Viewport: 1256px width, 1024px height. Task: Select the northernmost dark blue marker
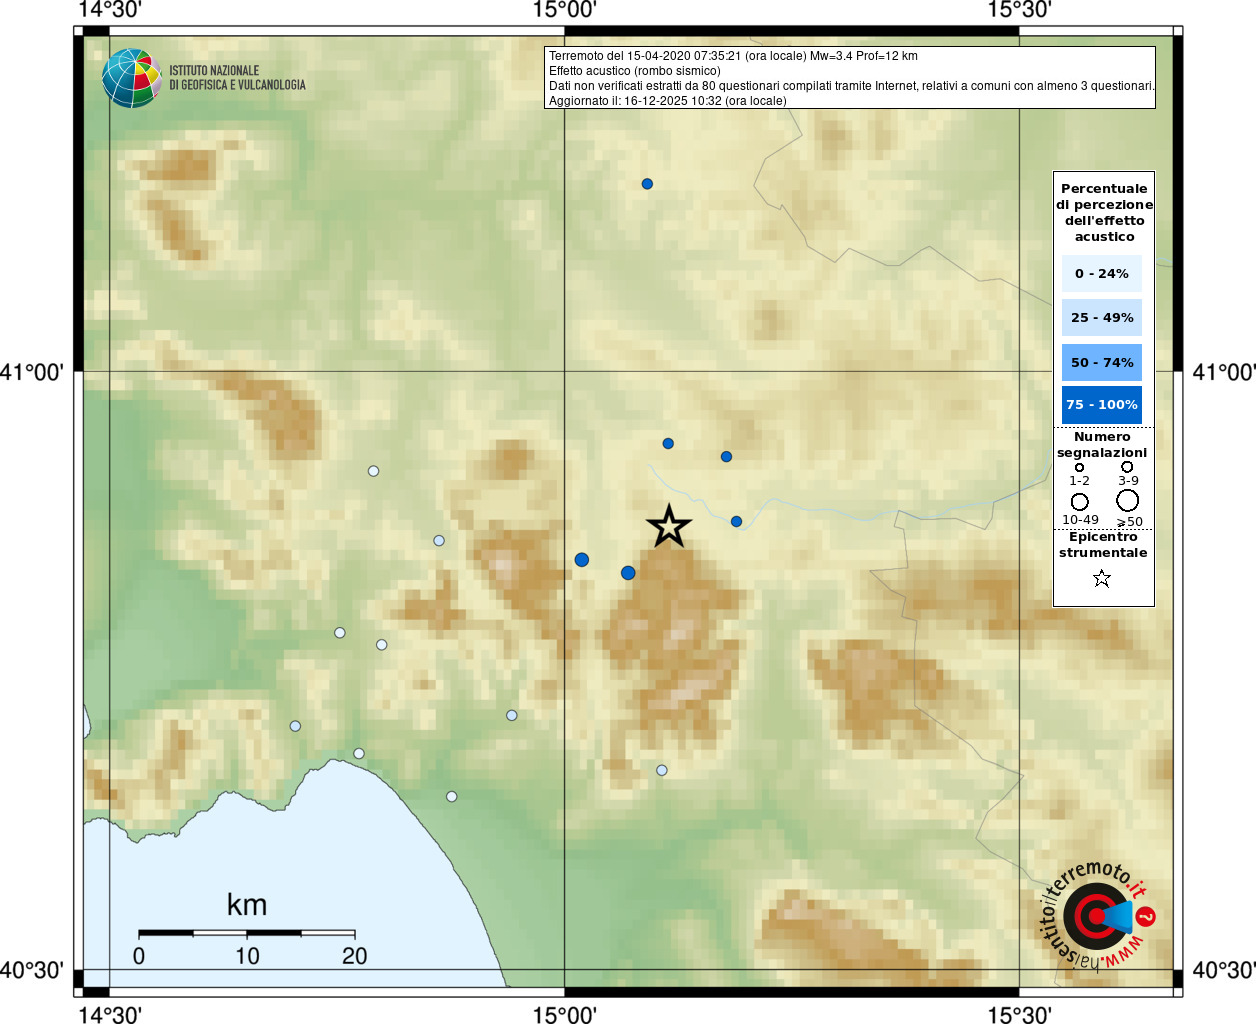(x=647, y=184)
